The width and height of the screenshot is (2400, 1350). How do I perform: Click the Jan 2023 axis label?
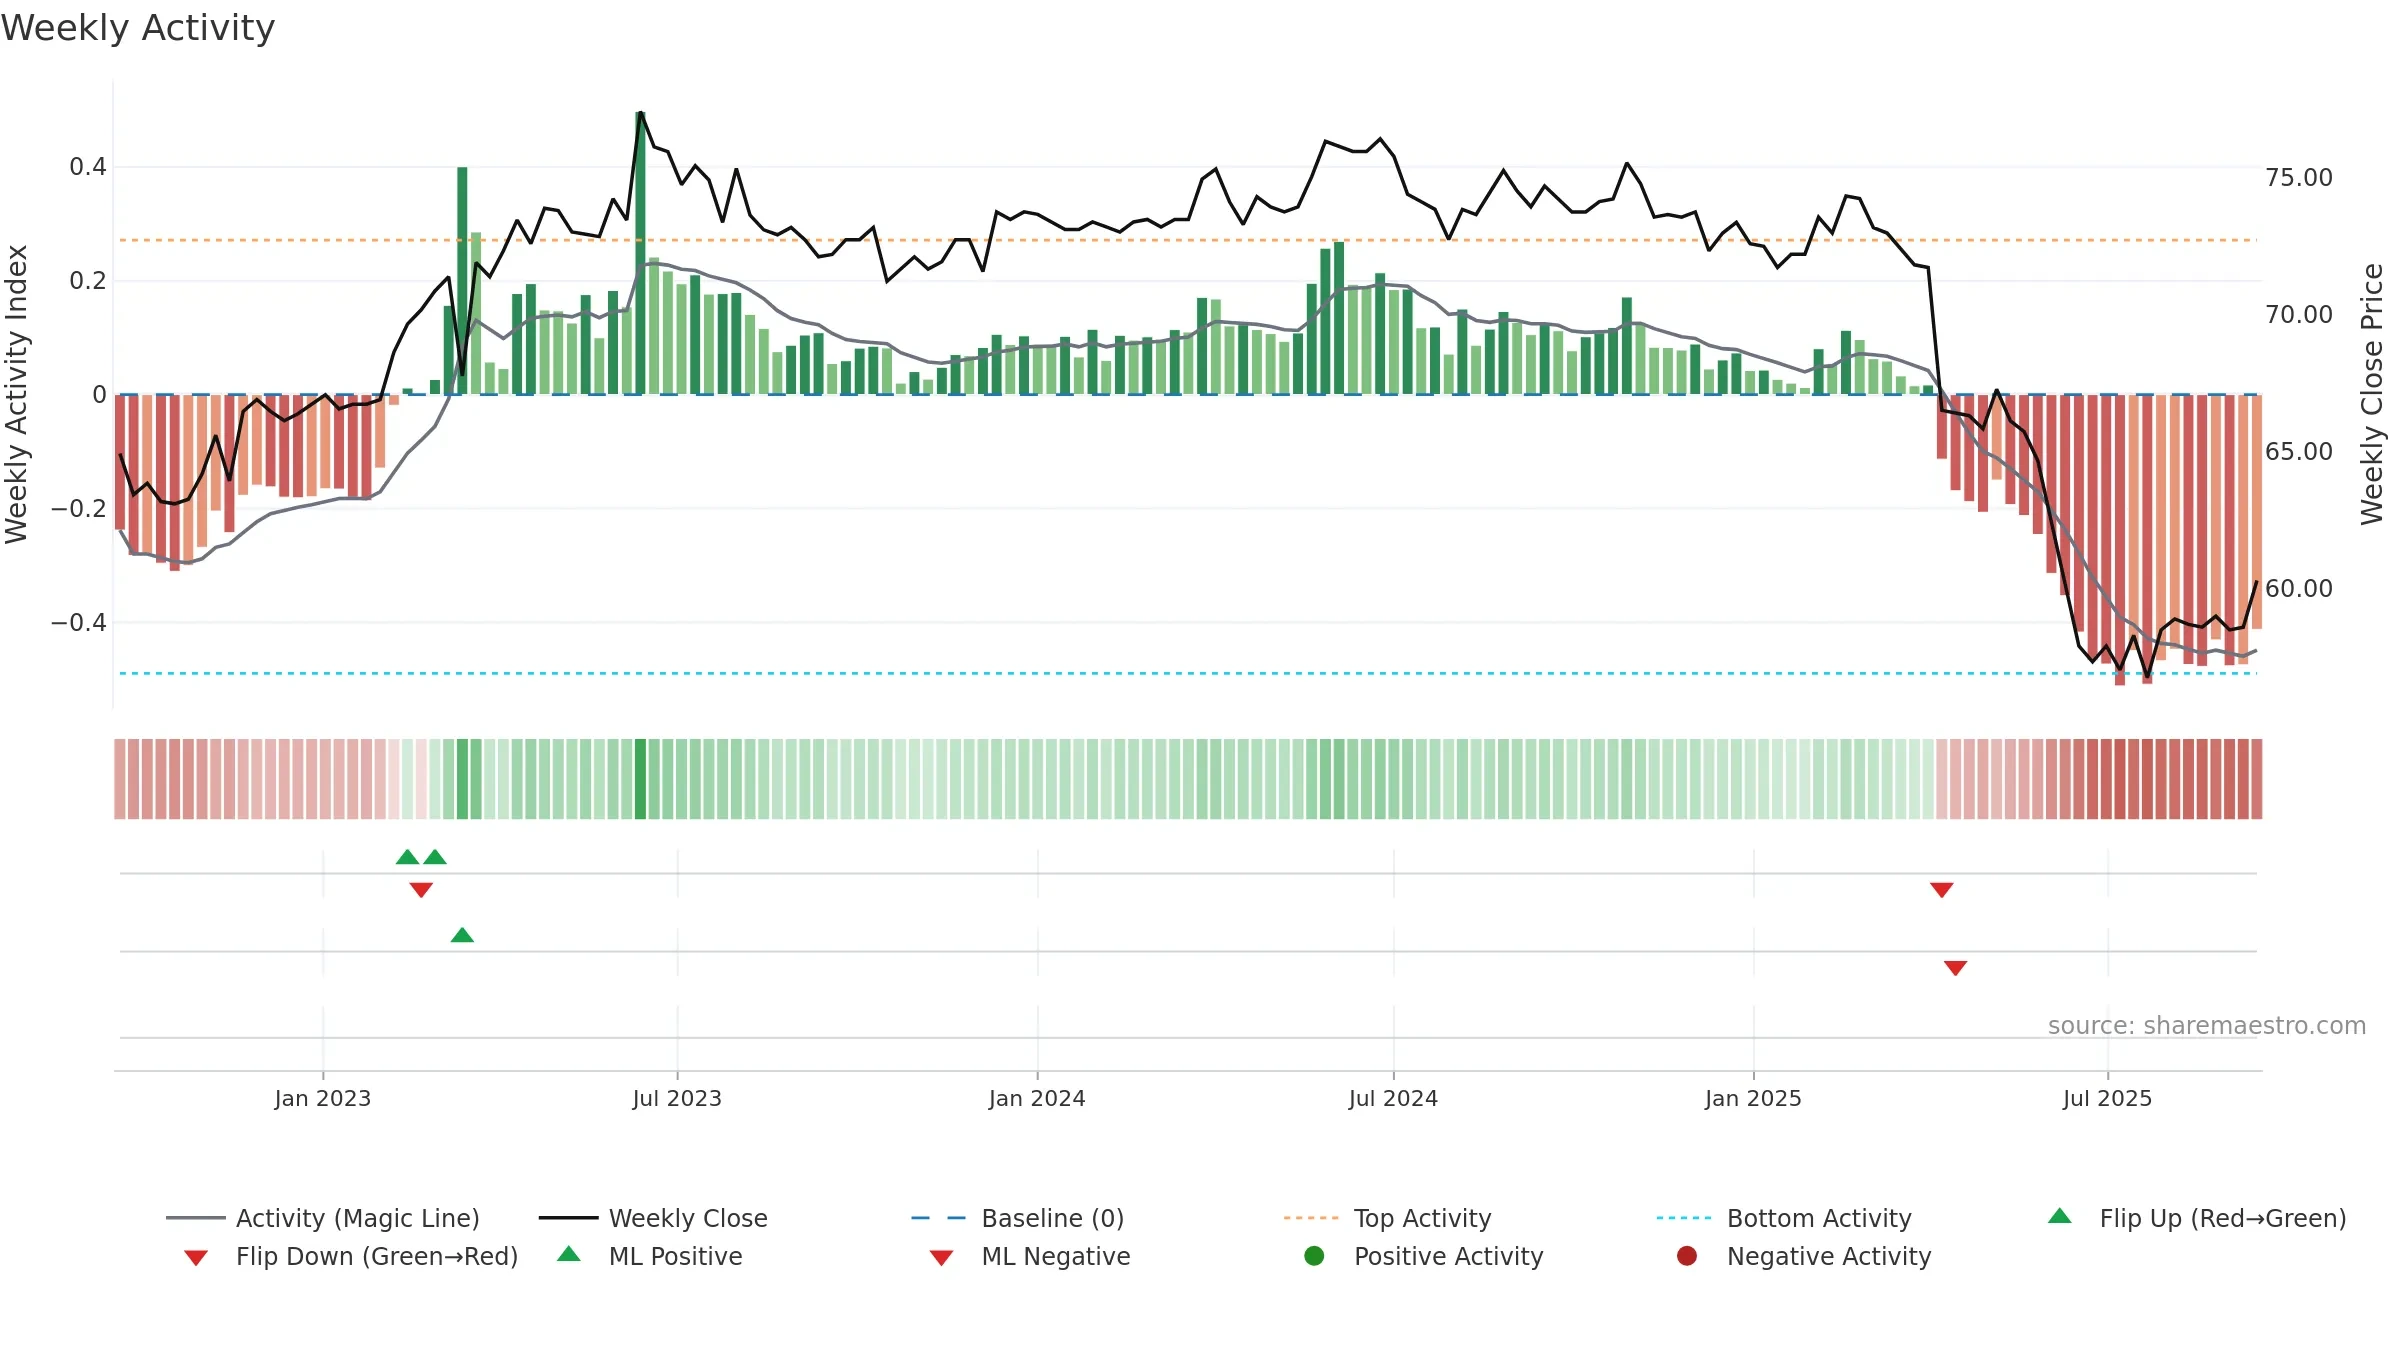pyautogui.click(x=323, y=1099)
